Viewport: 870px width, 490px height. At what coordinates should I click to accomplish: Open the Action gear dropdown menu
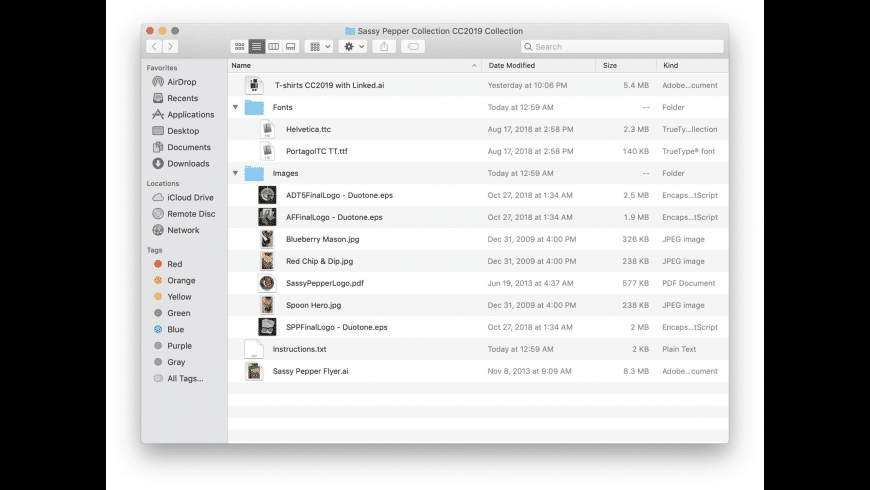[x=354, y=46]
